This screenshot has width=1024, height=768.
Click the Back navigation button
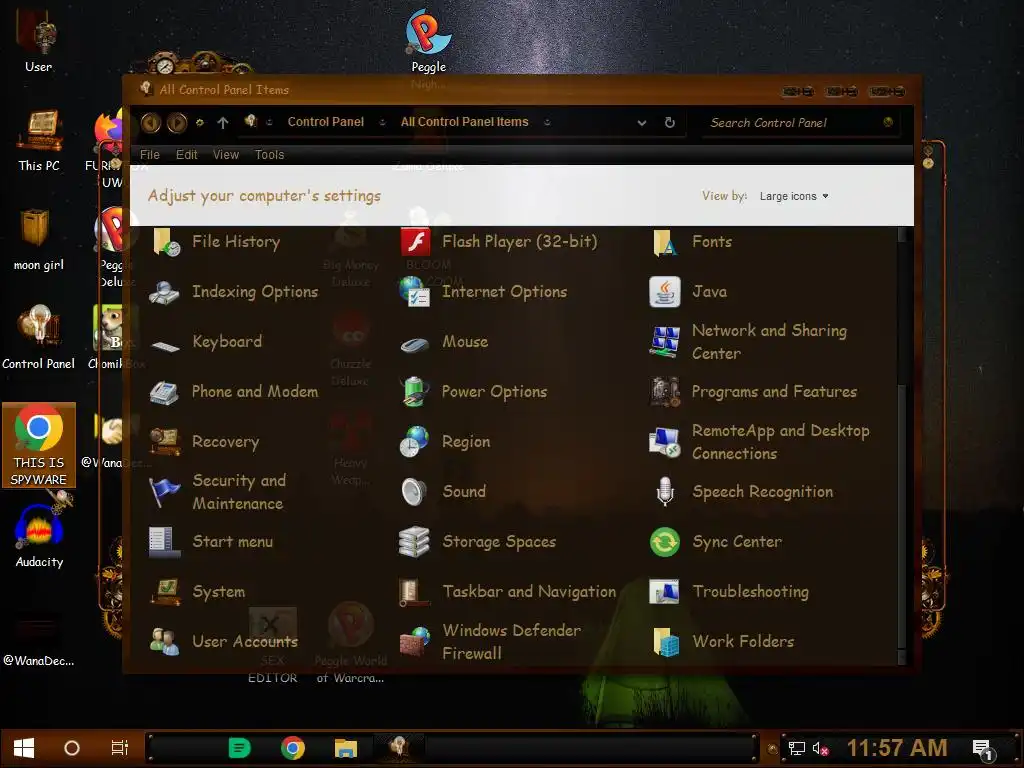pyautogui.click(x=151, y=123)
